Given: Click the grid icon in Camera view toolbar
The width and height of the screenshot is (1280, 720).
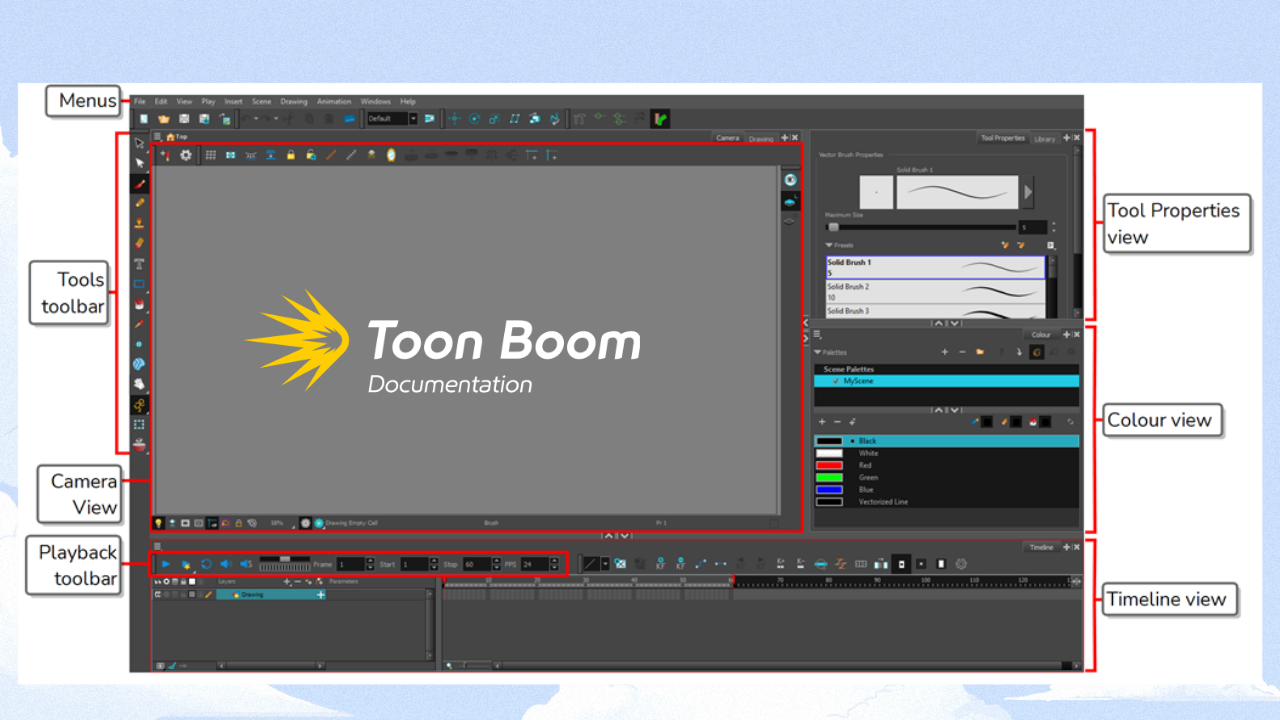Looking at the screenshot, I should pyautogui.click(x=211, y=155).
